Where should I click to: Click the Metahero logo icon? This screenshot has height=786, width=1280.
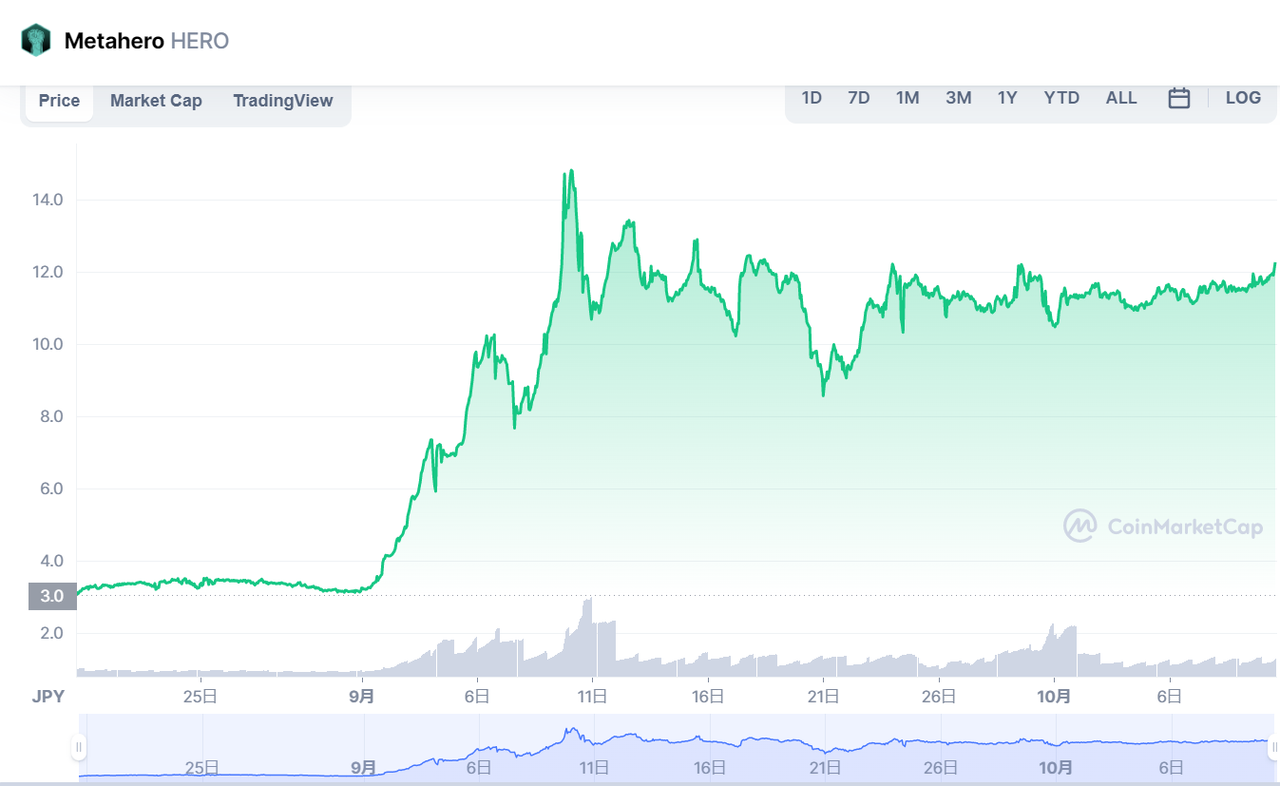(35, 41)
